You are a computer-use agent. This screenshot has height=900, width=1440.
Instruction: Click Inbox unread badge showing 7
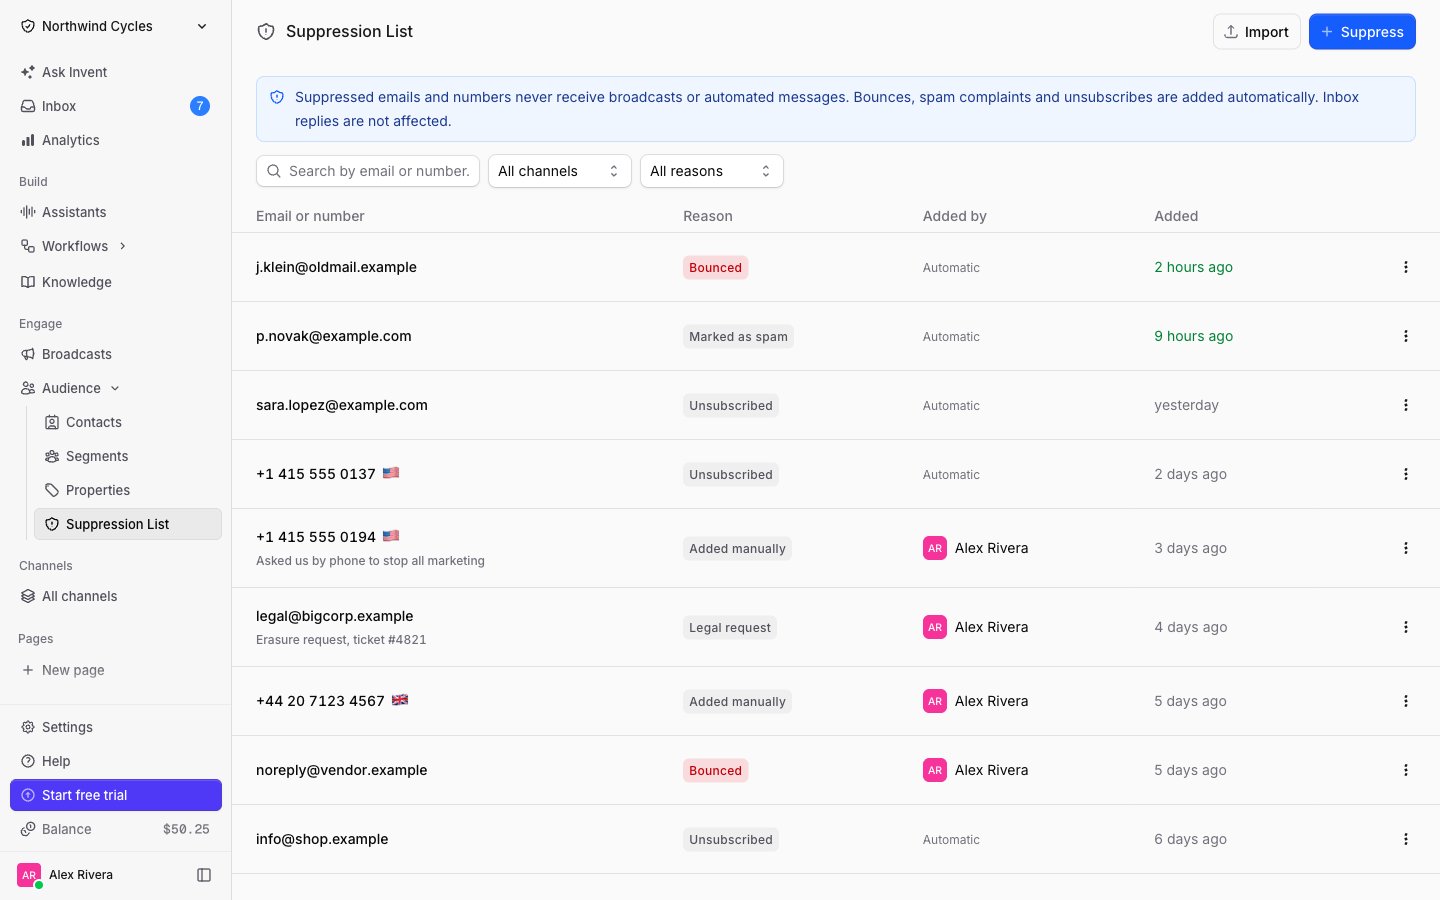pos(200,106)
